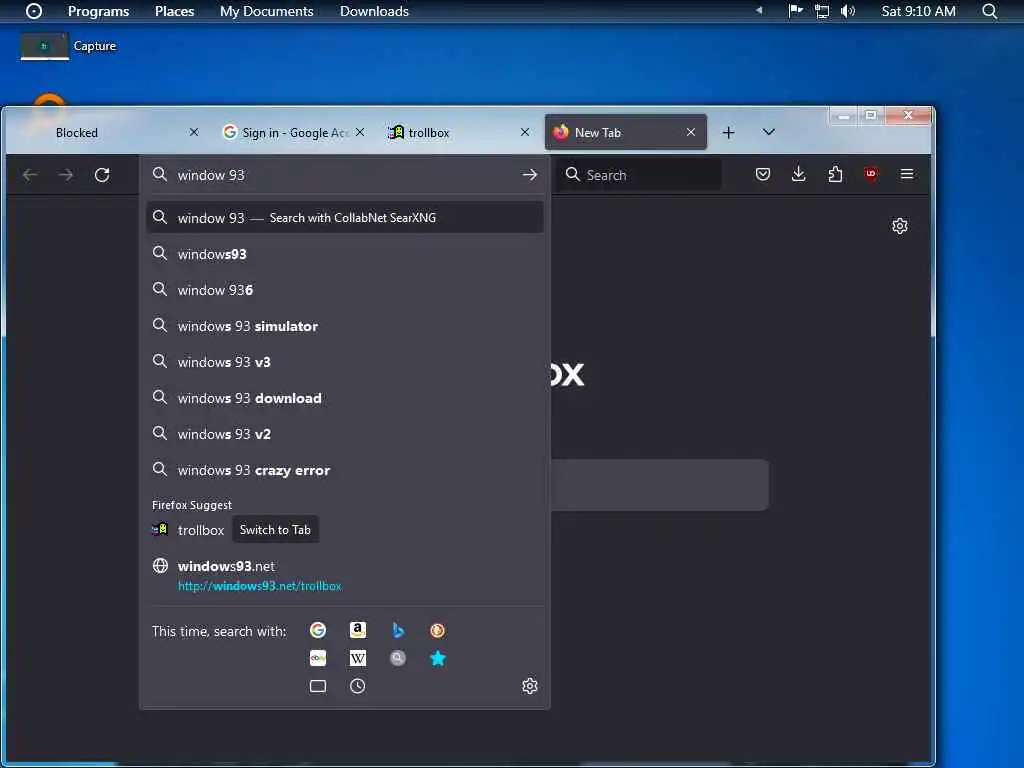Open a new tab with plus button
This screenshot has height=768, width=1024.
click(728, 133)
